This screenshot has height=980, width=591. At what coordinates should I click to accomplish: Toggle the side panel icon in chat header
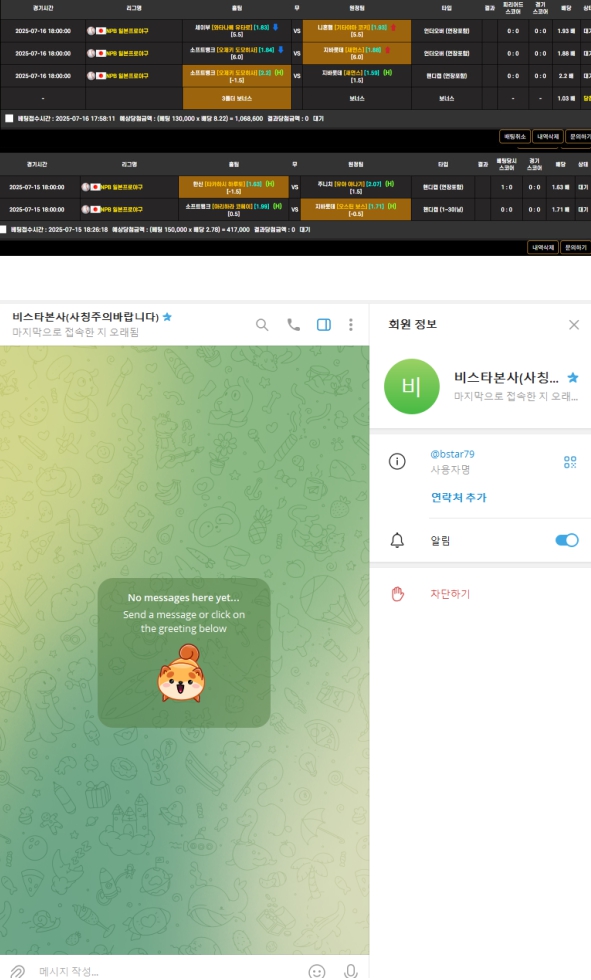point(324,324)
